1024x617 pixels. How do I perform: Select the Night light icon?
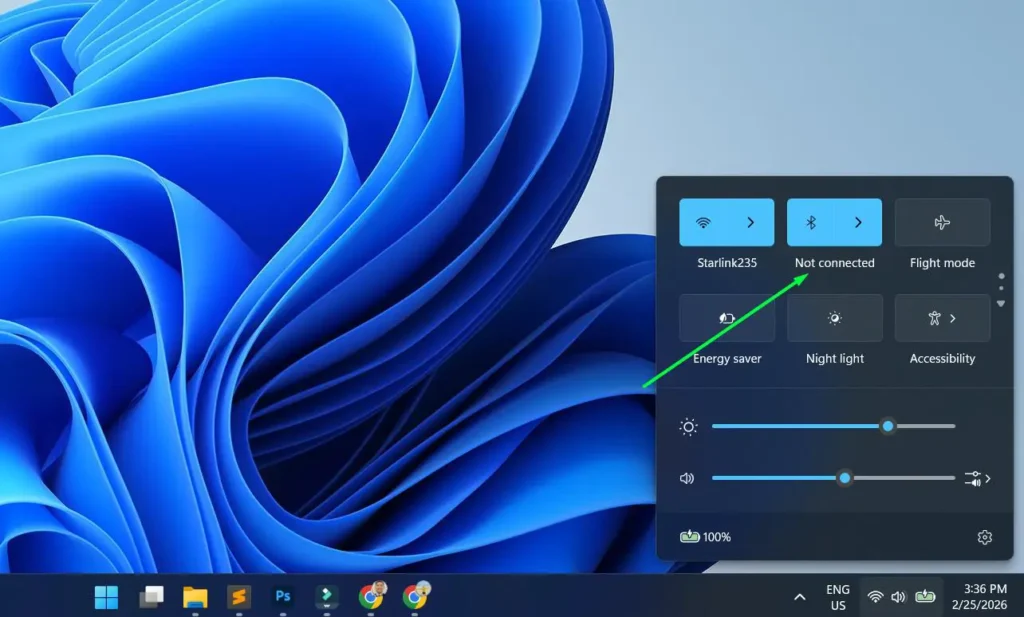pos(834,317)
